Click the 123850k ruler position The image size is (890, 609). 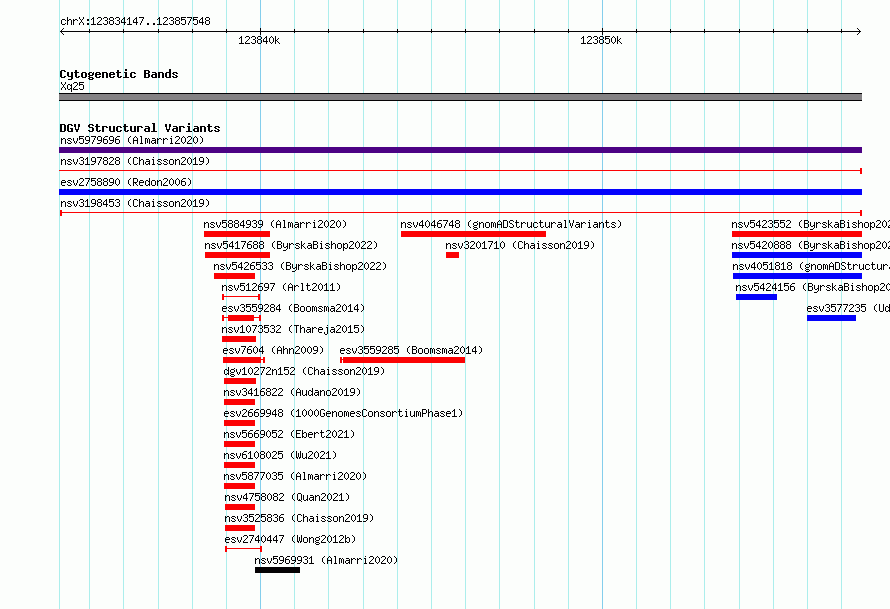coord(601,40)
